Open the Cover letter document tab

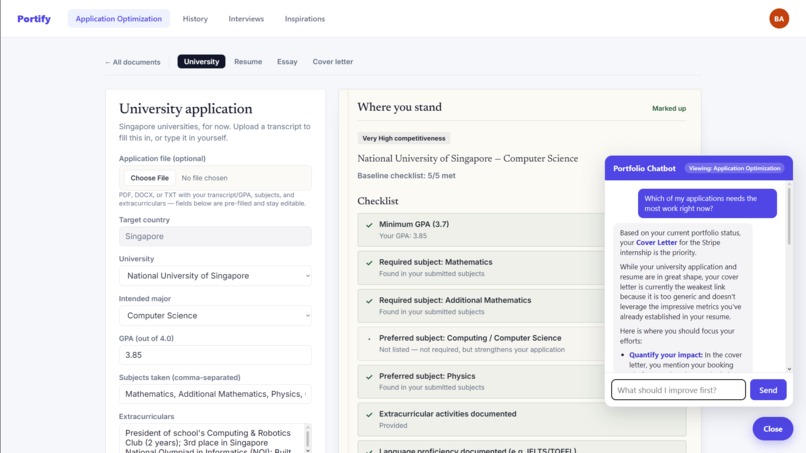[x=333, y=62]
